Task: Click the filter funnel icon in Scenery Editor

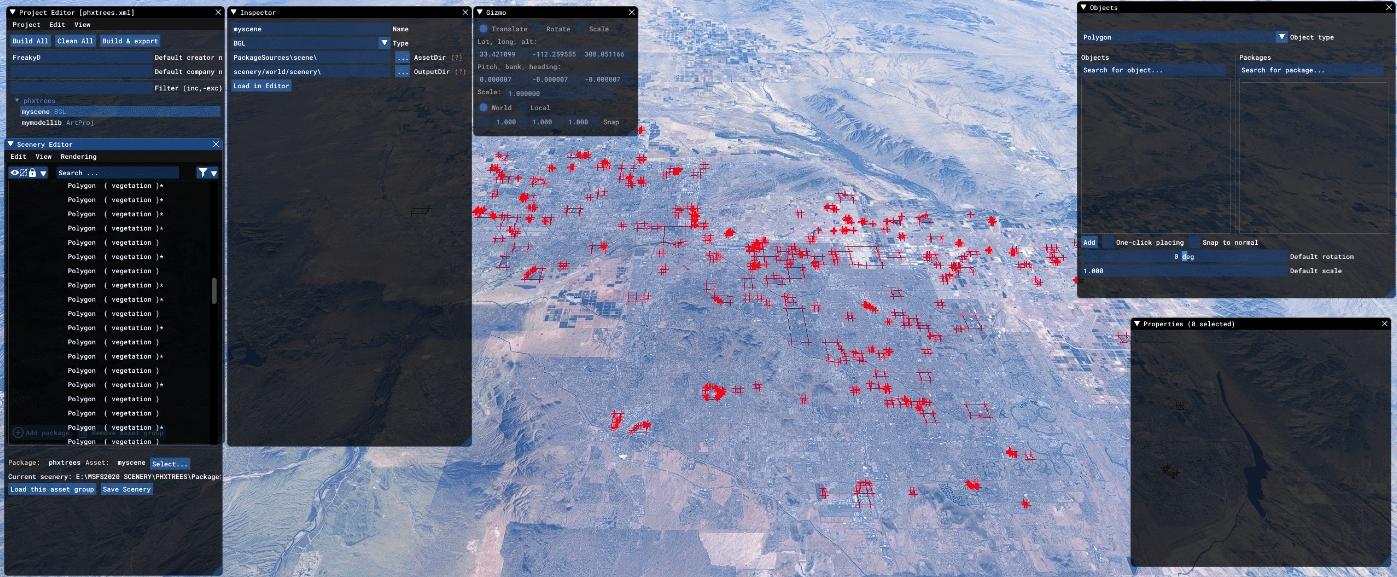Action: [x=203, y=173]
